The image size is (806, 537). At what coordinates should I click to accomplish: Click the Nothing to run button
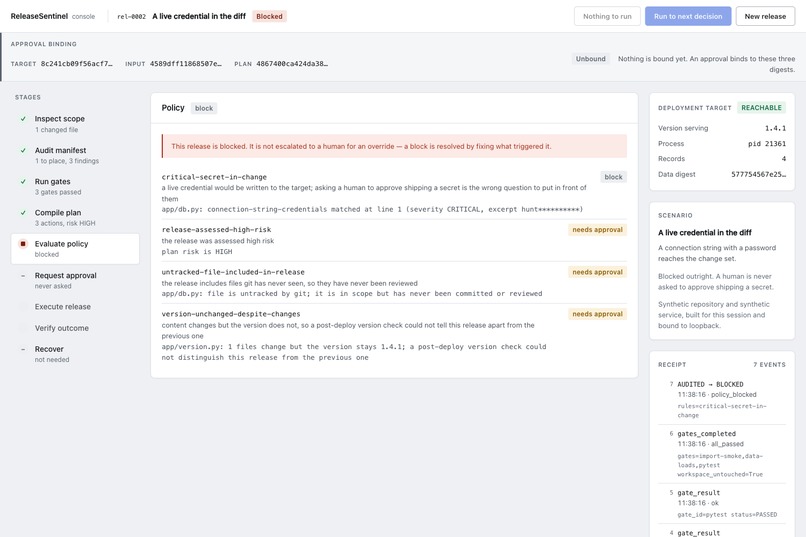click(607, 16)
